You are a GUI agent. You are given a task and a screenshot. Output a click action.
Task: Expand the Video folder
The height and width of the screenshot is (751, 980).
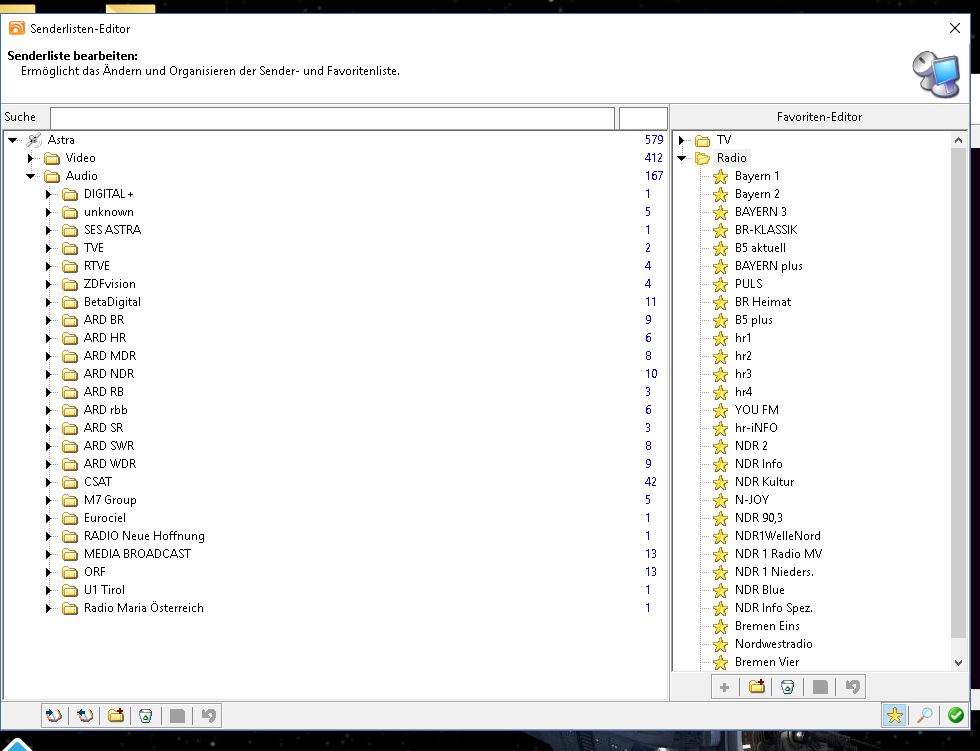tap(31, 158)
